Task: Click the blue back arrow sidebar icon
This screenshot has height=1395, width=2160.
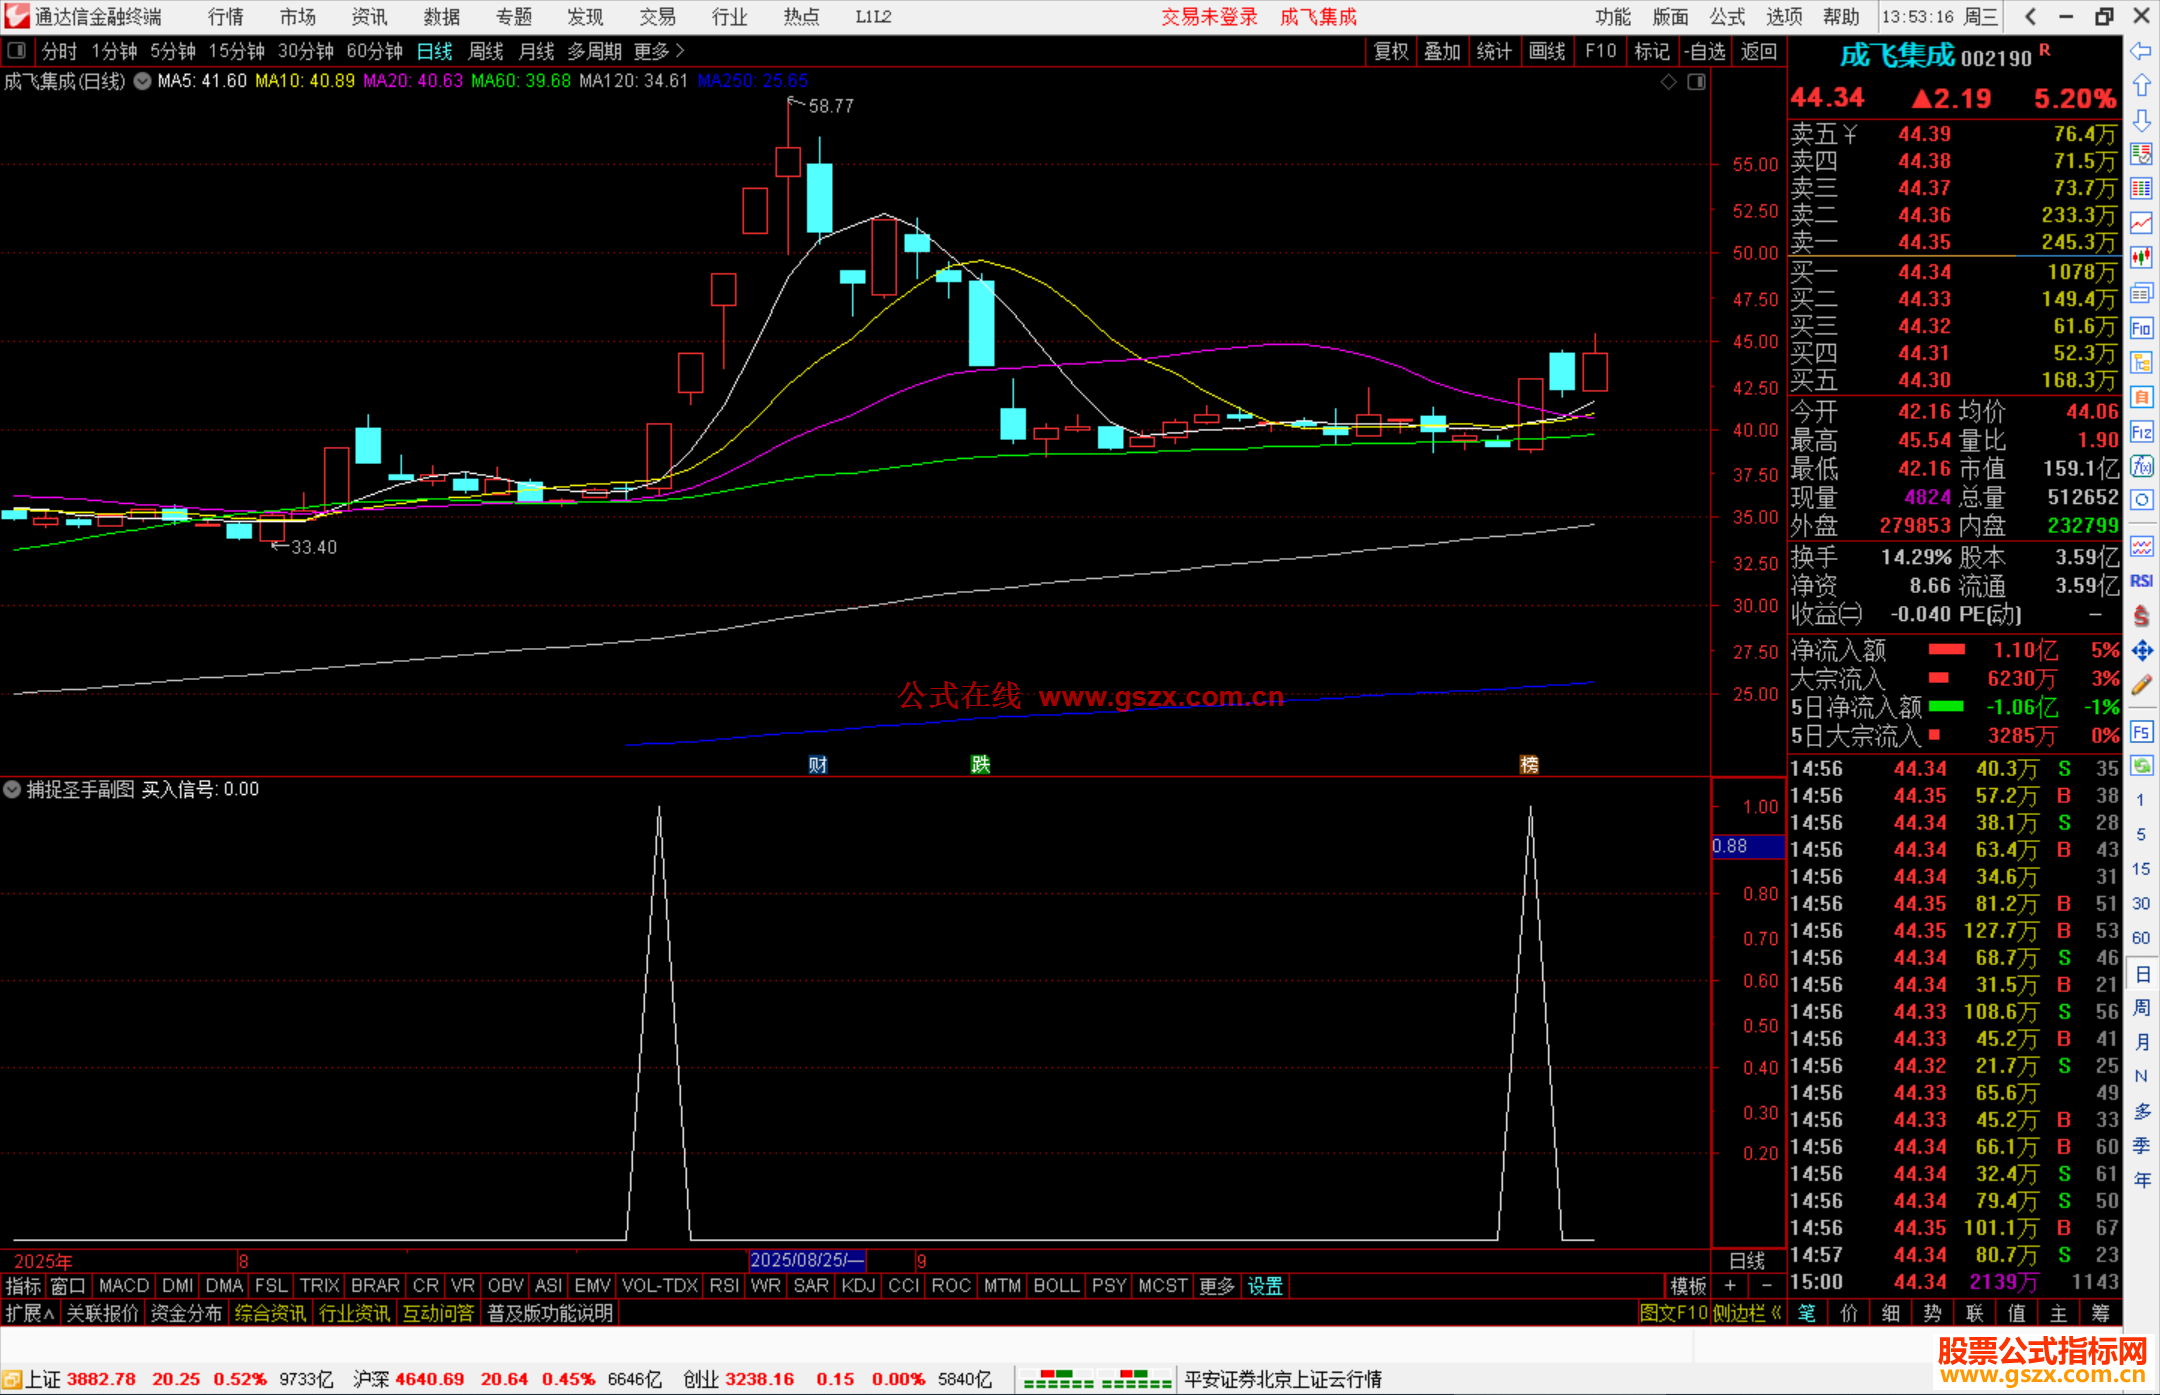Action: pyautogui.click(x=2141, y=51)
